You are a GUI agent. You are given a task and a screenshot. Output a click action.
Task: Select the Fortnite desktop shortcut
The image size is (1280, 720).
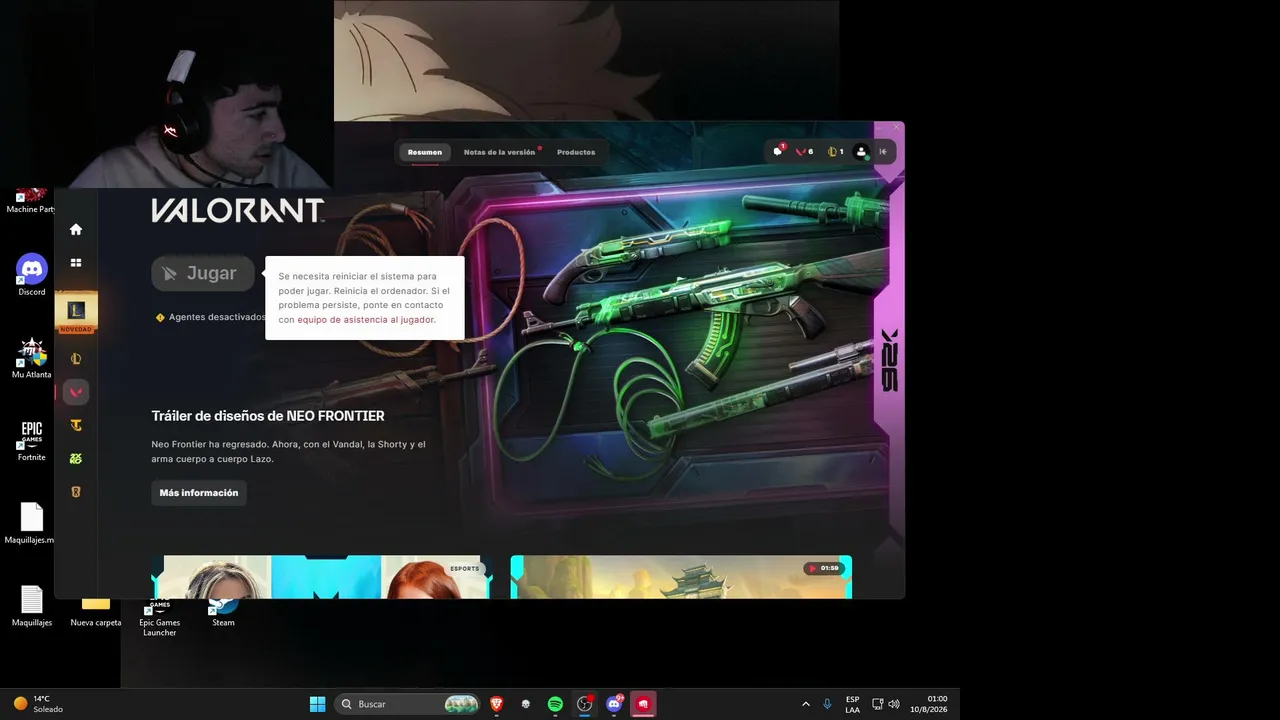pyautogui.click(x=32, y=440)
